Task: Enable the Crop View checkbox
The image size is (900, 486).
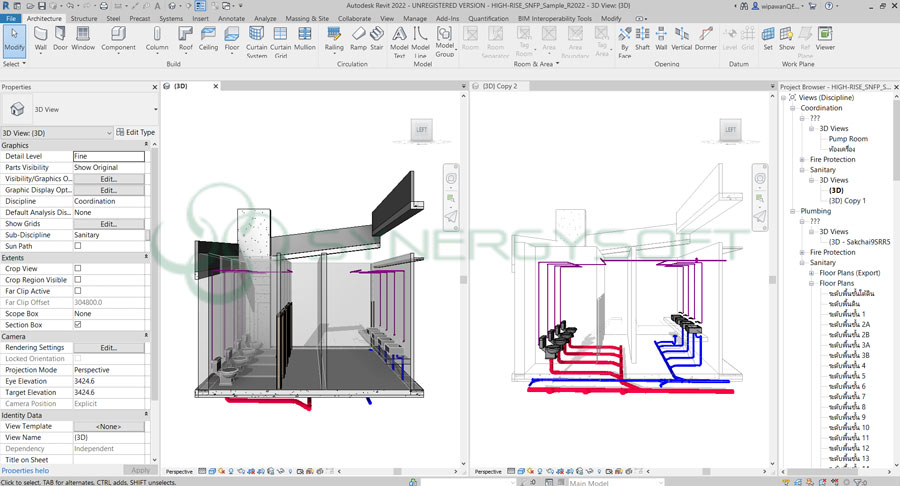Action: pos(78,269)
